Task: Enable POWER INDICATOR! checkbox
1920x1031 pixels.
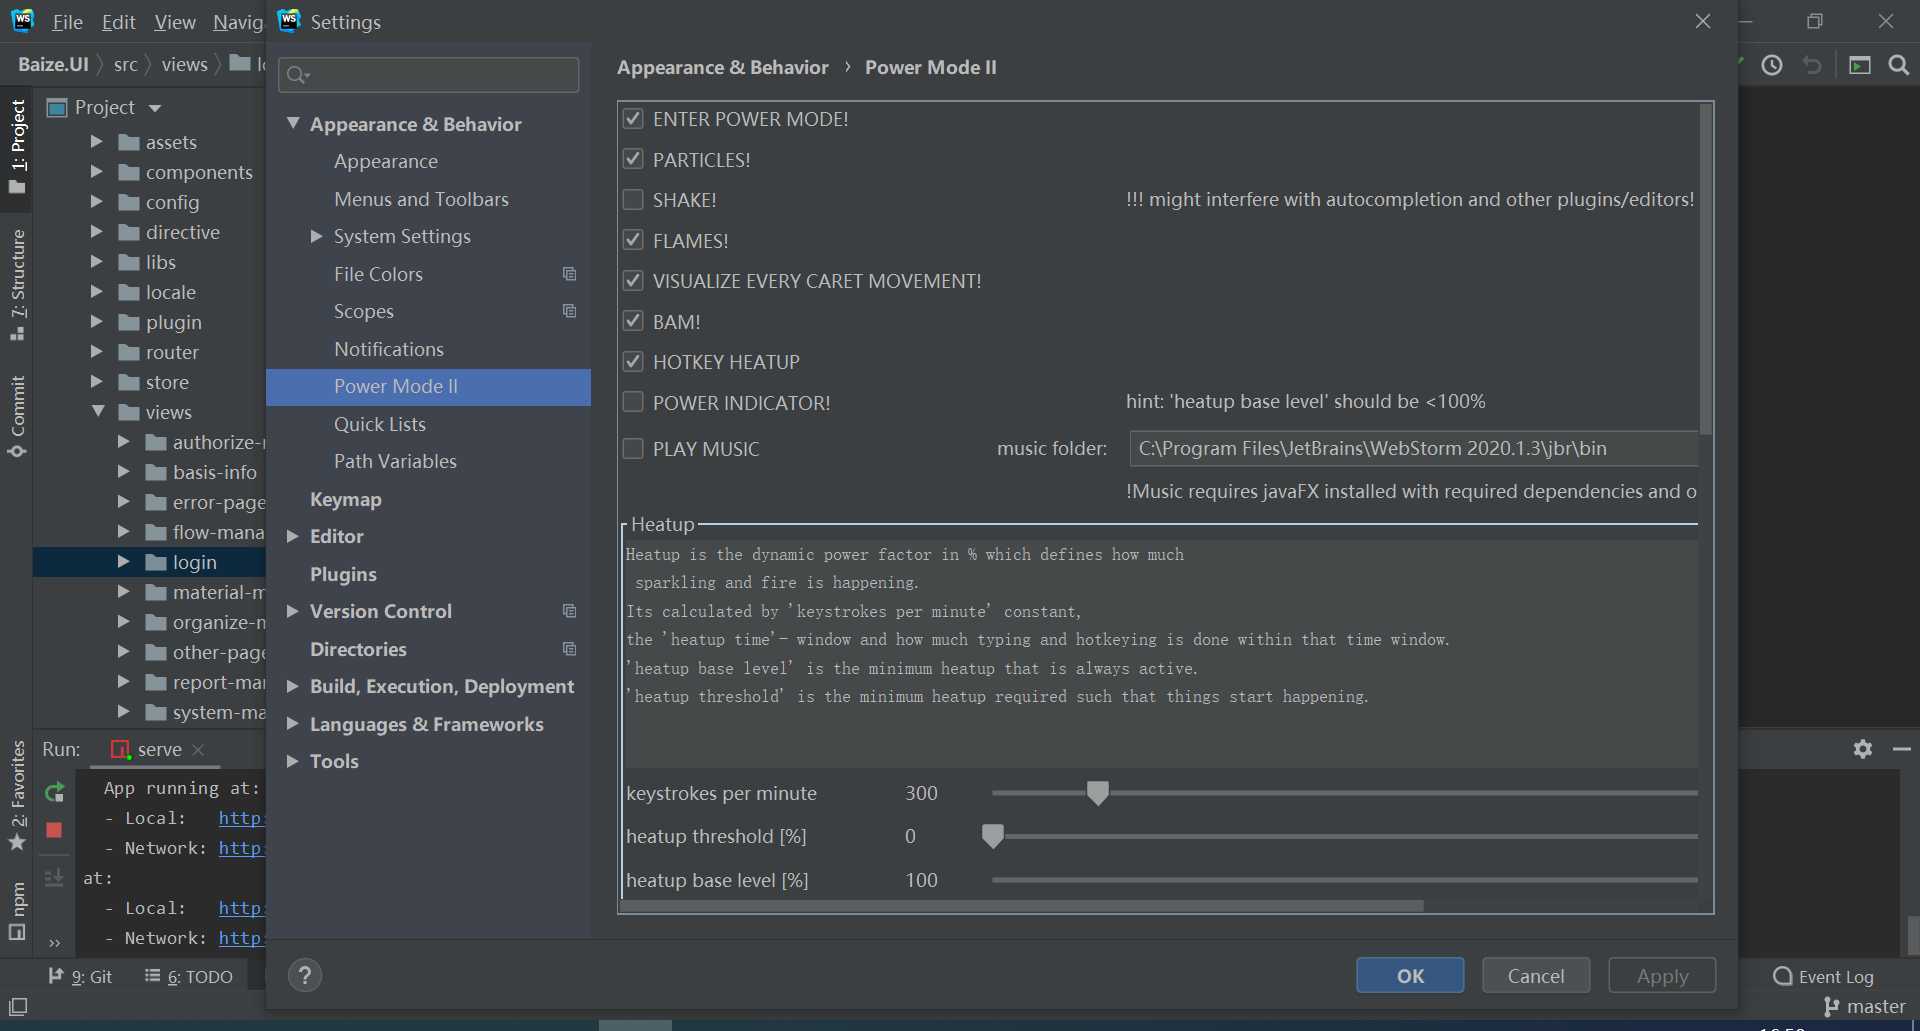Action: click(632, 402)
